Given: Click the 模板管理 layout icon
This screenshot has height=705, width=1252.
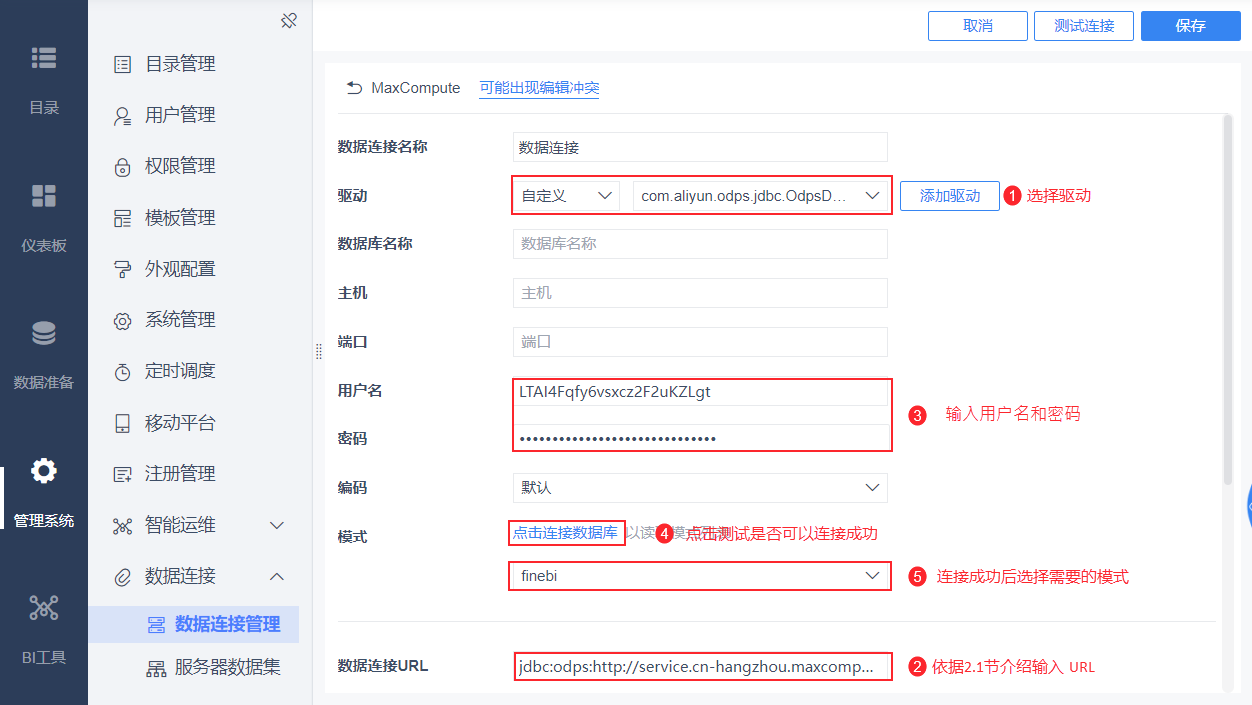Looking at the screenshot, I should [123, 218].
